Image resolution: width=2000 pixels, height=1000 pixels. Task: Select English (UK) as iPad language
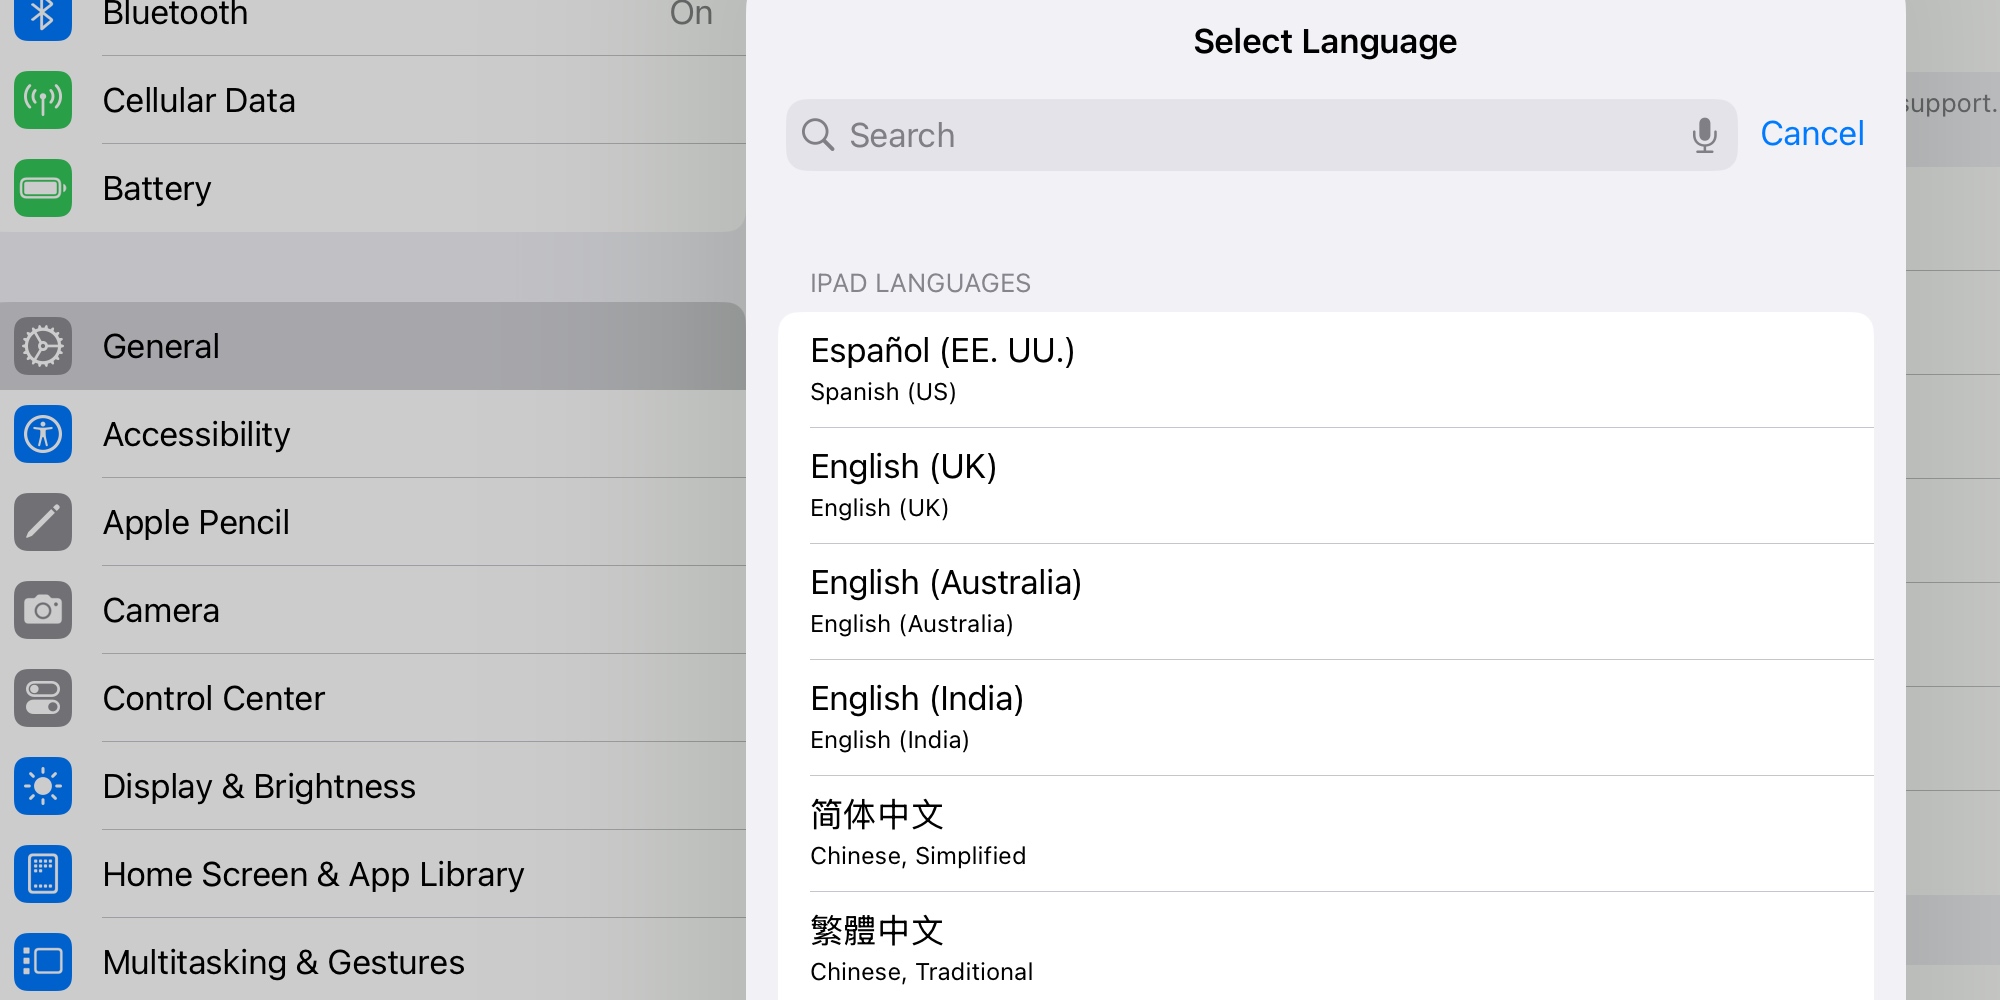click(1340, 485)
